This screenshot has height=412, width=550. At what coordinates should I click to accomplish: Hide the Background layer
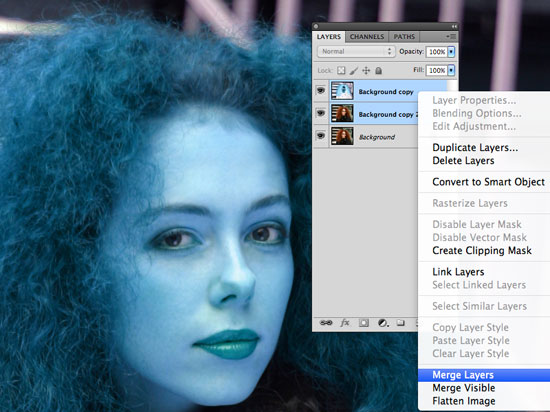(321, 136)
